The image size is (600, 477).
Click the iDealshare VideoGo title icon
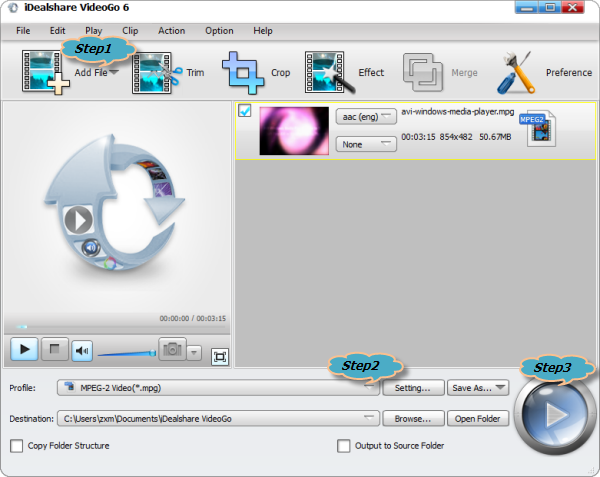coord(13,8)
